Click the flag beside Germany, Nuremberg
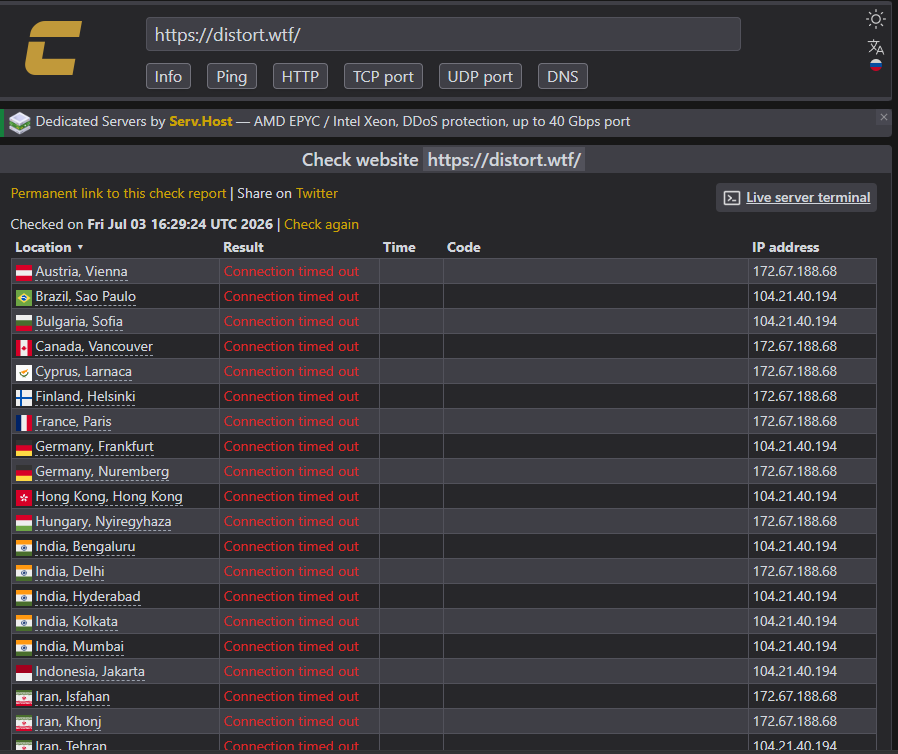 coord(23,472)
